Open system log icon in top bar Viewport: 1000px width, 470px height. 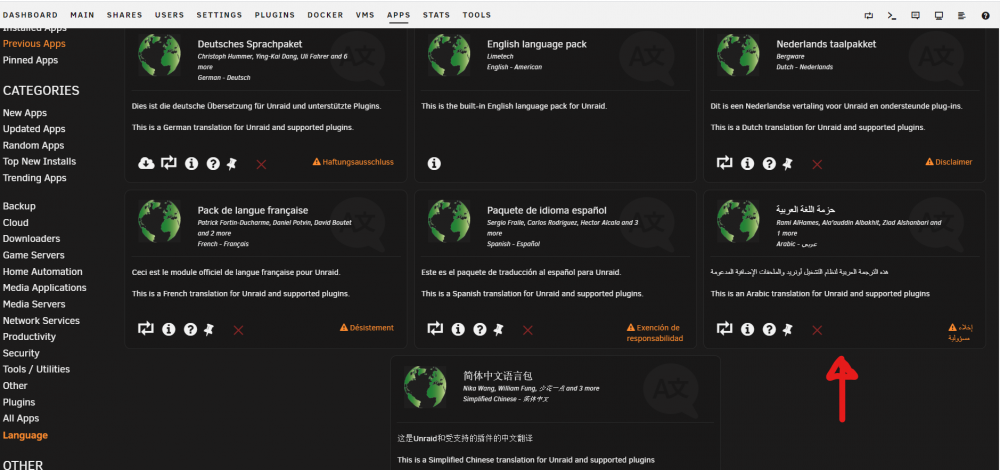(962, 16)
